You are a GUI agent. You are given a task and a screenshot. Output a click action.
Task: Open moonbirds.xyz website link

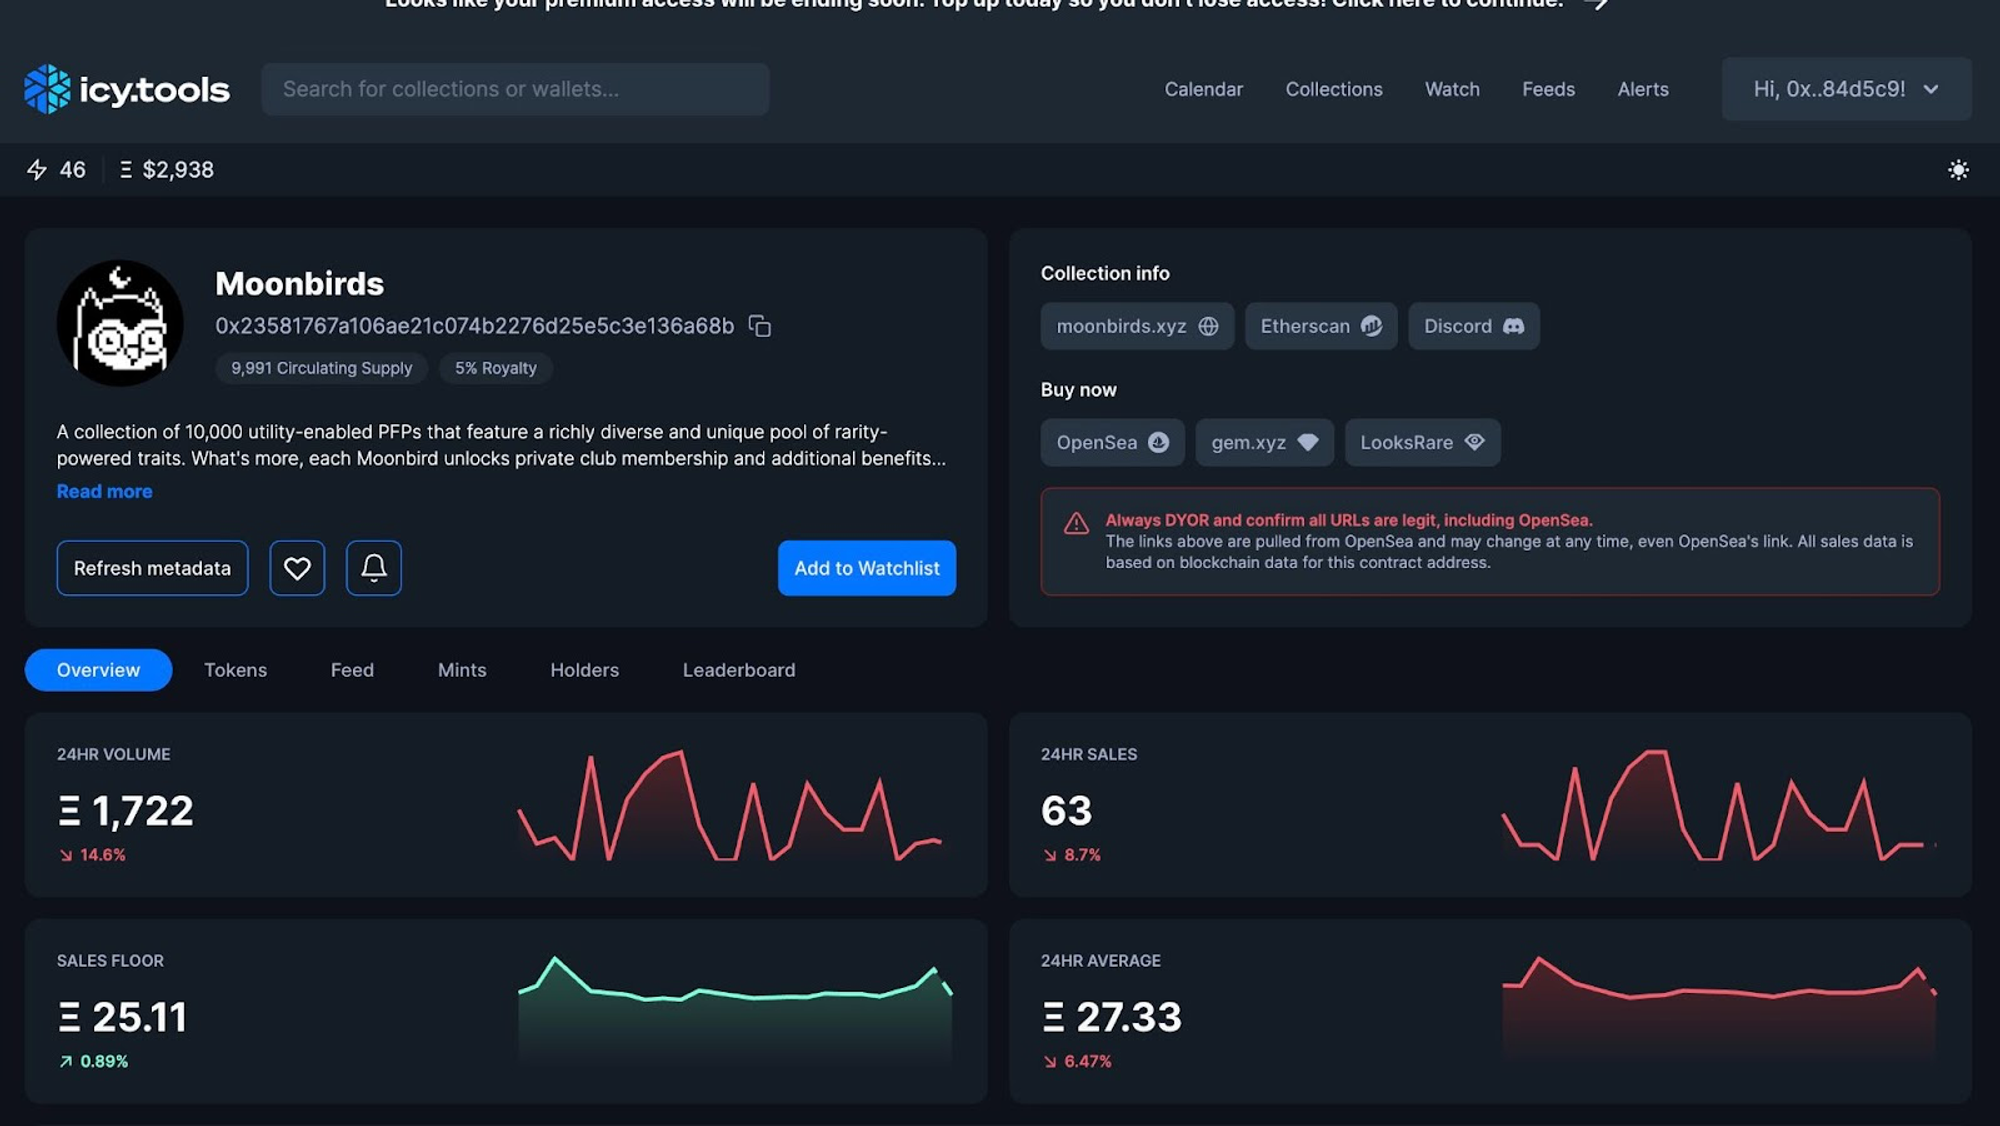point(1137,326)
